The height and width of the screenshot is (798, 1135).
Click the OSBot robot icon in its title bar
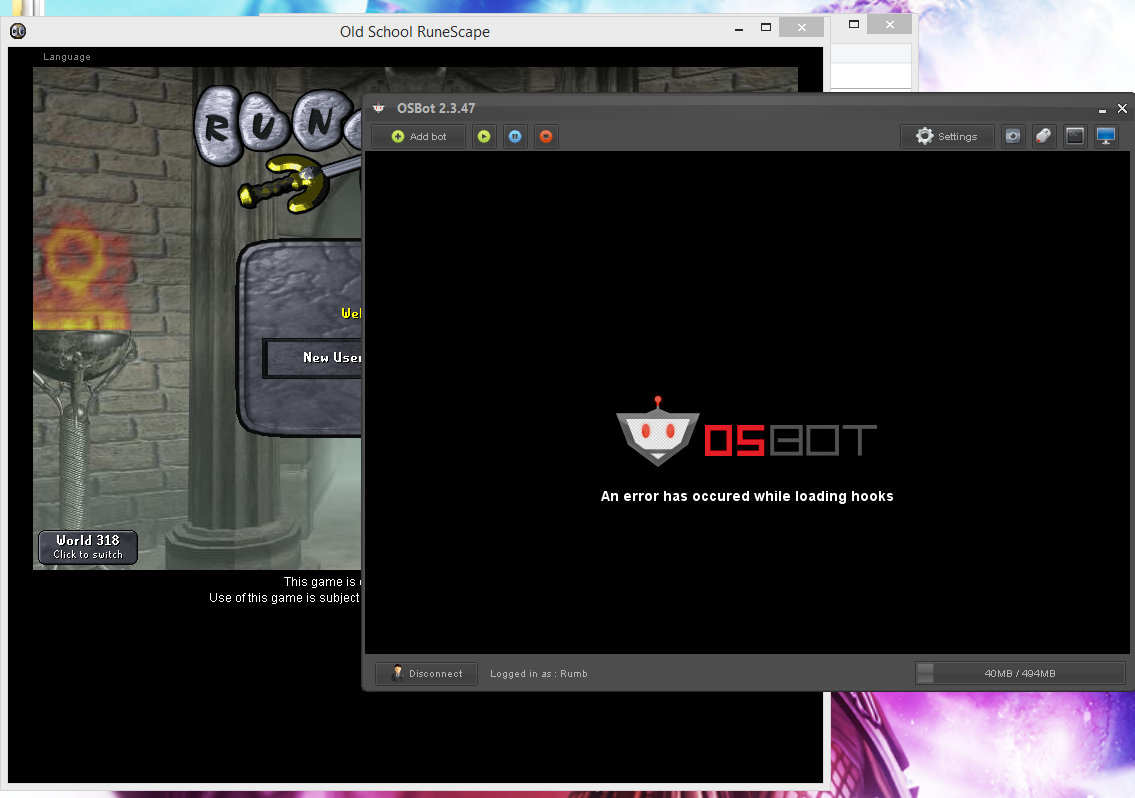379,108
